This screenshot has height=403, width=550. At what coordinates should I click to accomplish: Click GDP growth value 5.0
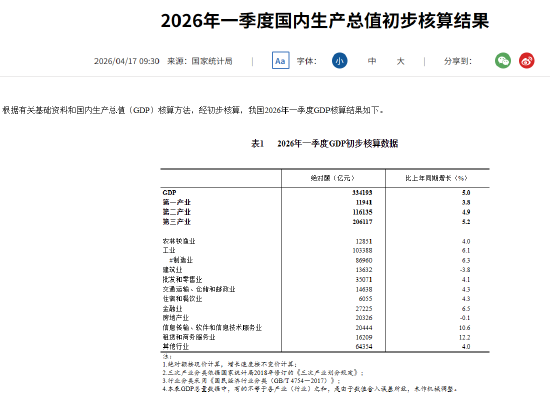coord(466,193)
